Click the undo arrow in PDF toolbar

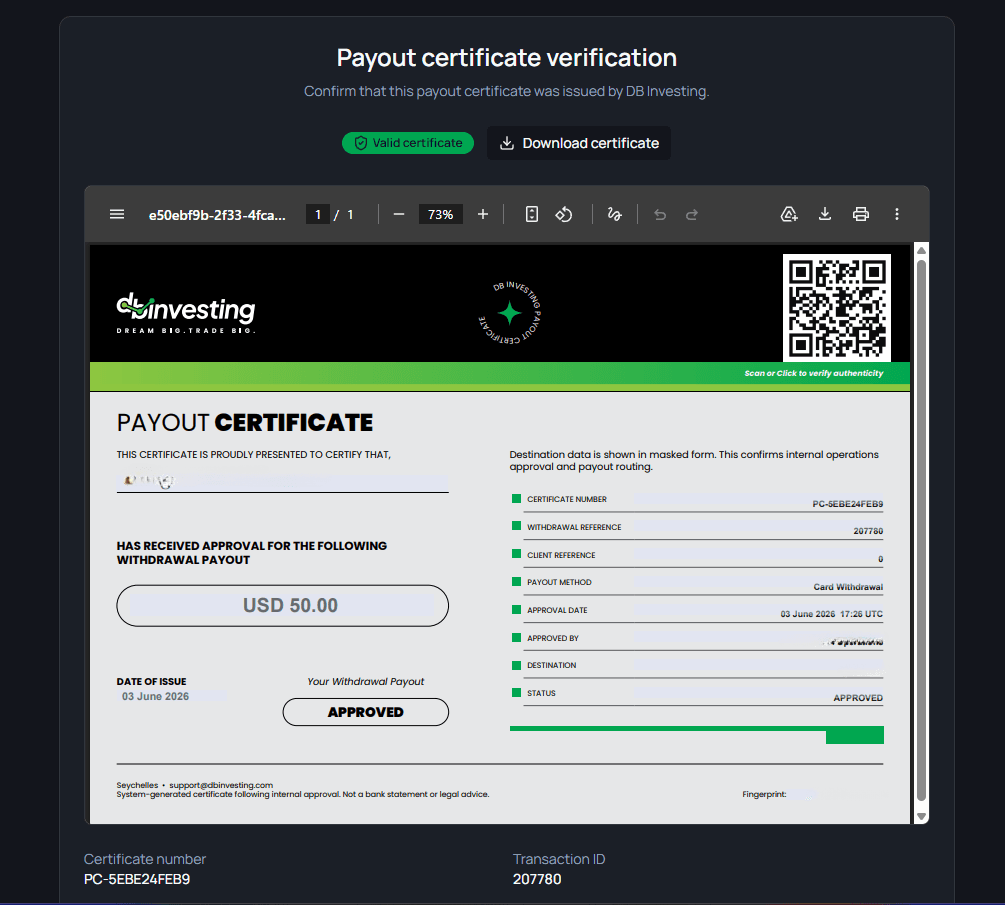(x=660, y=215)
